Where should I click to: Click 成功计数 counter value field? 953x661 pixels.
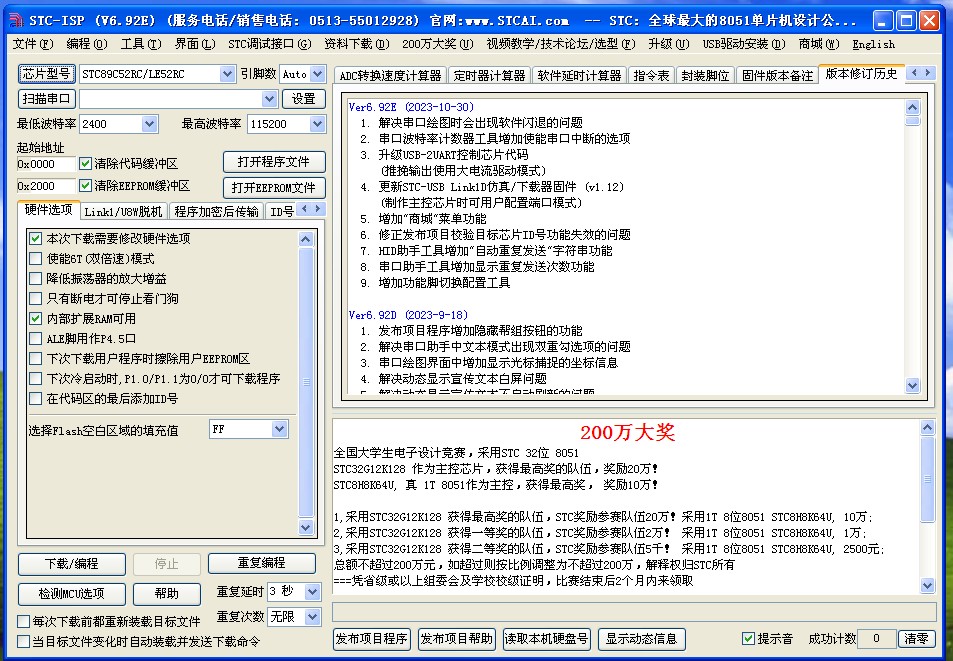click(876, 639)
